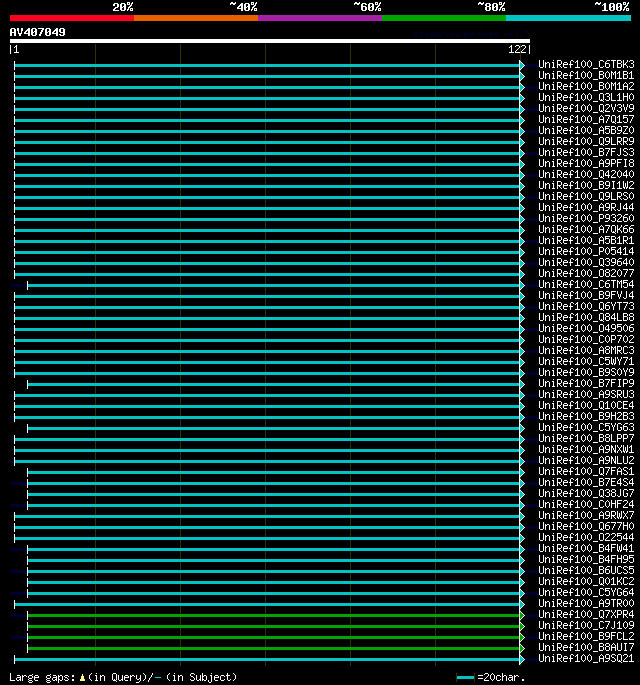Screen dimensions: 640x685
Task: Select UniRef100_Q7XPR4 green hit label
Action: click(x=586, y=615)
